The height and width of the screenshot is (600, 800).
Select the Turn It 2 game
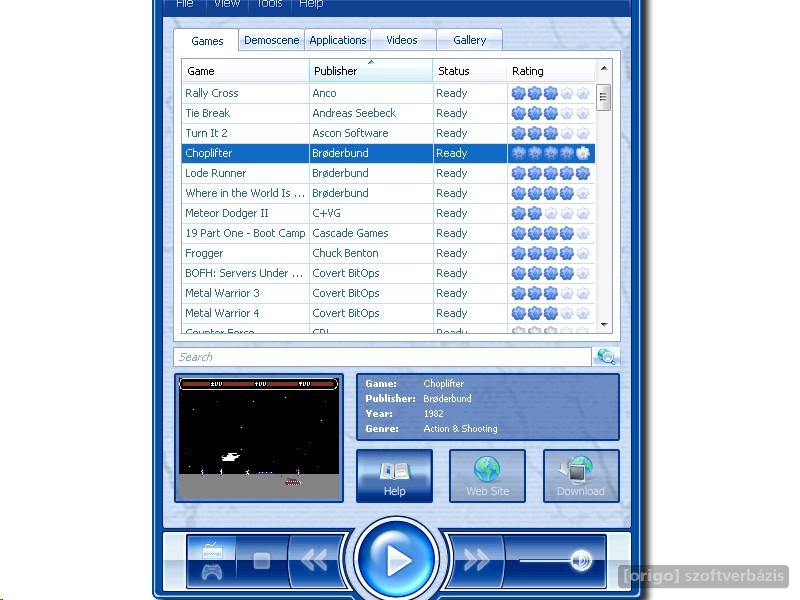click(388, 133)
